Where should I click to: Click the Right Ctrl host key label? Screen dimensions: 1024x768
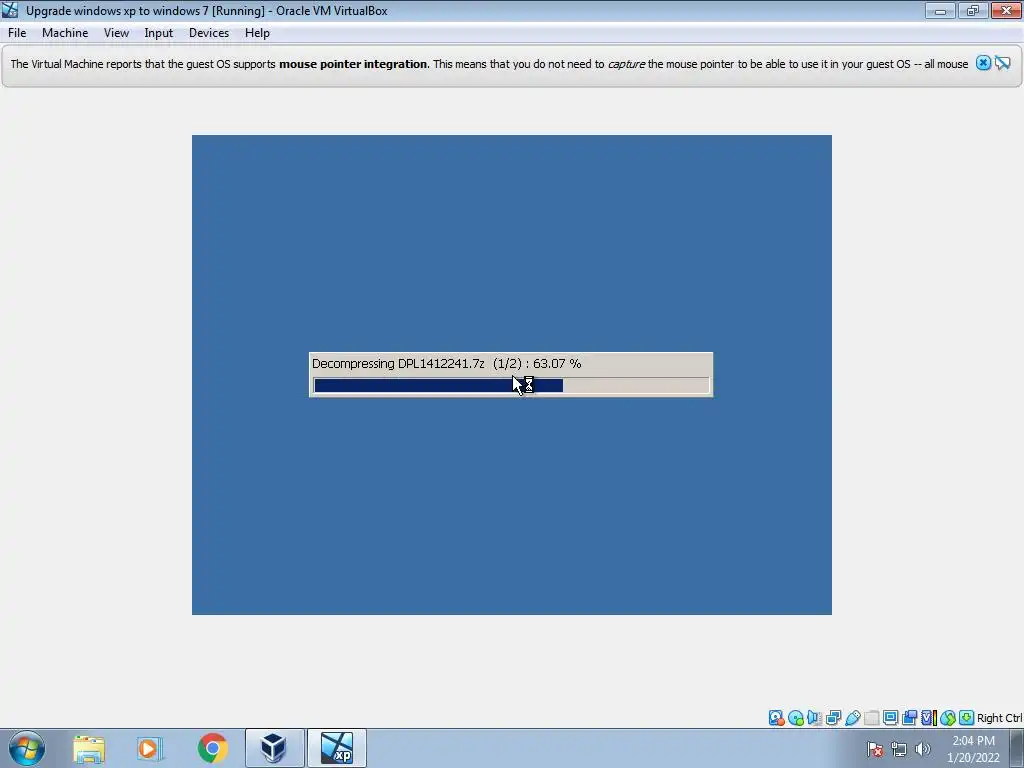point(1000,718)
